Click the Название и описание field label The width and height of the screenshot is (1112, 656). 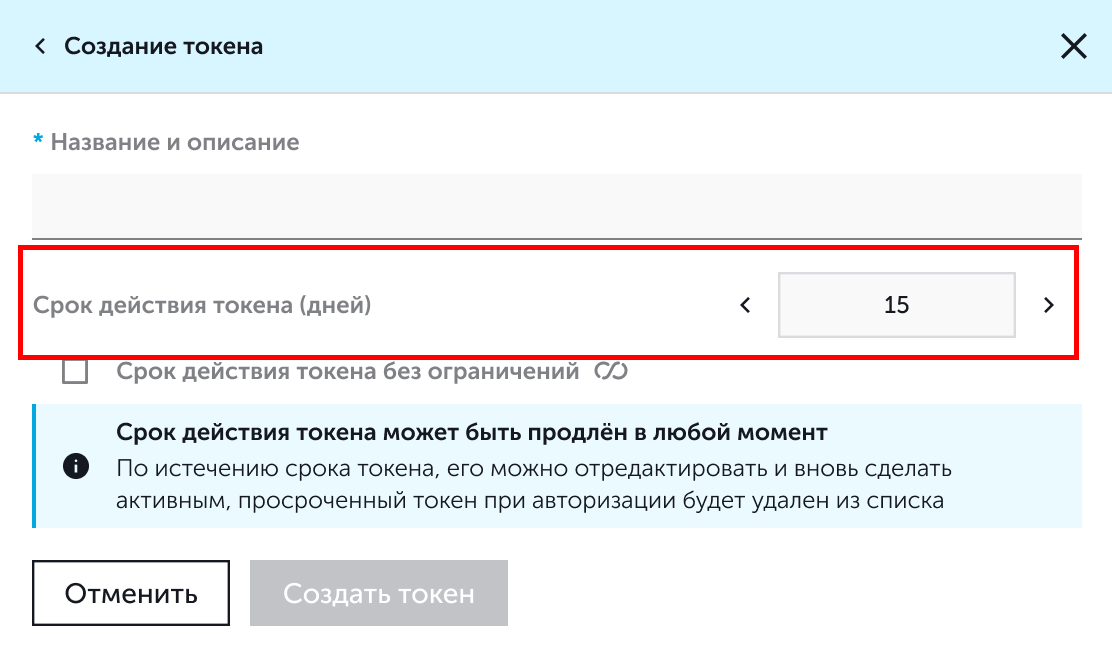174,142
